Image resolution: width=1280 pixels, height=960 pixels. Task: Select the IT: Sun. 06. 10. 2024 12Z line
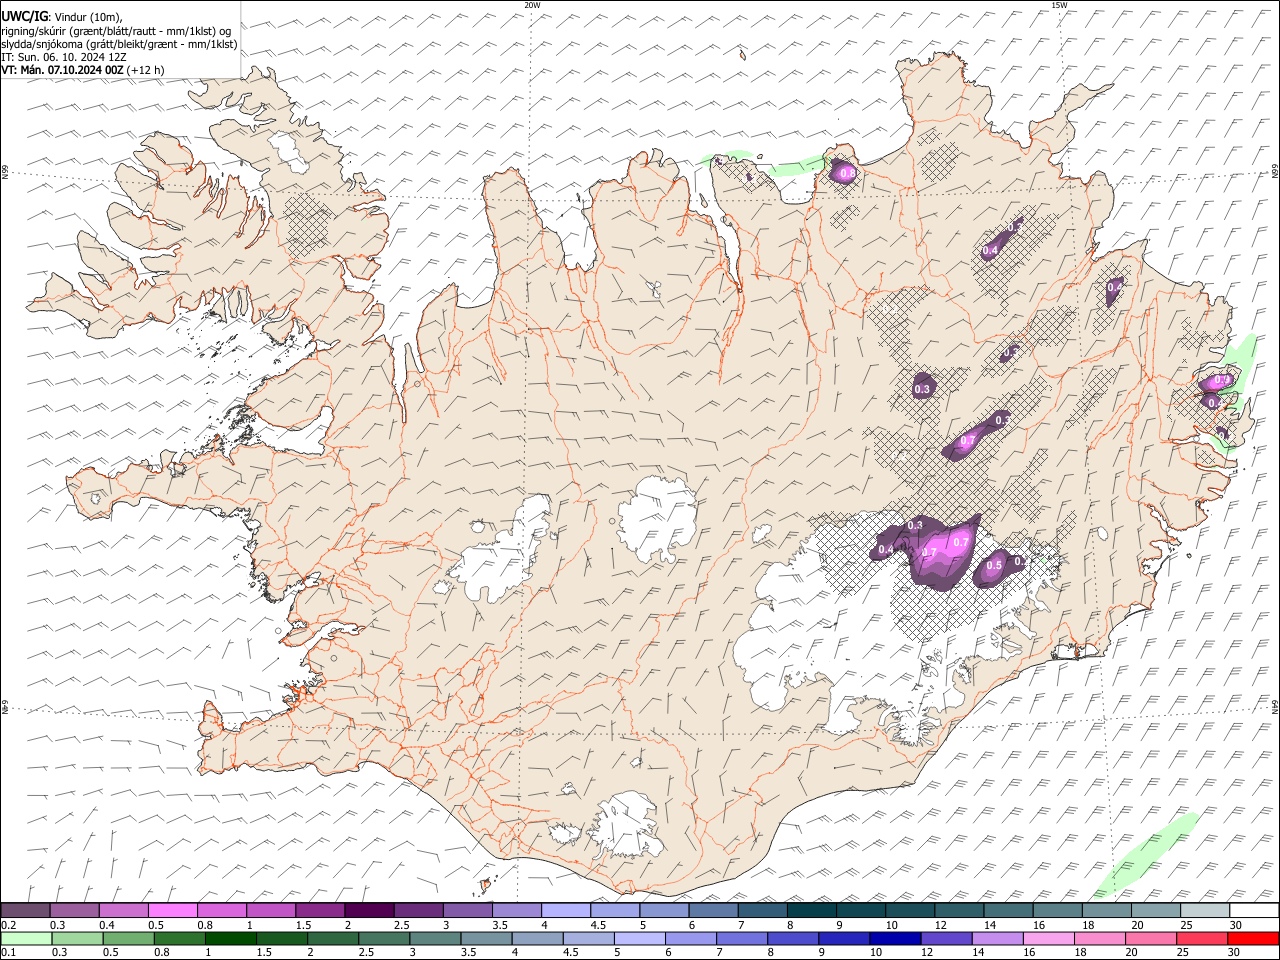point(64,57)
